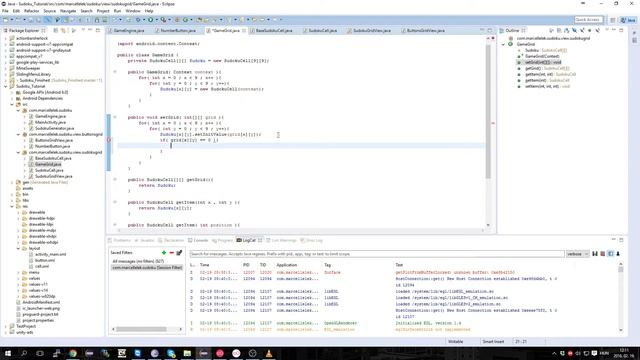
Task: Open the verbose log level dropdown
Action: (577, 254)
